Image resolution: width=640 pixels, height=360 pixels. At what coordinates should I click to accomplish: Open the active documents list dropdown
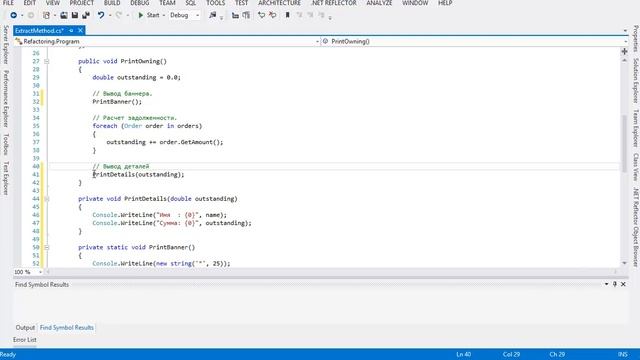(625, 31)
